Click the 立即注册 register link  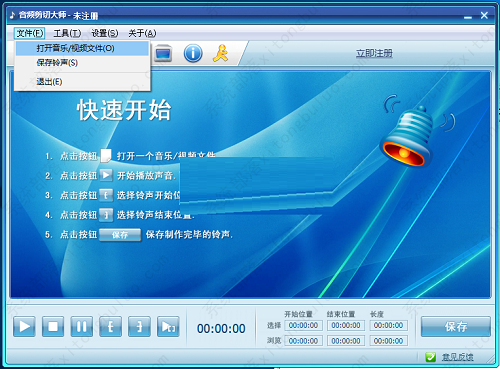pos(374,53)
